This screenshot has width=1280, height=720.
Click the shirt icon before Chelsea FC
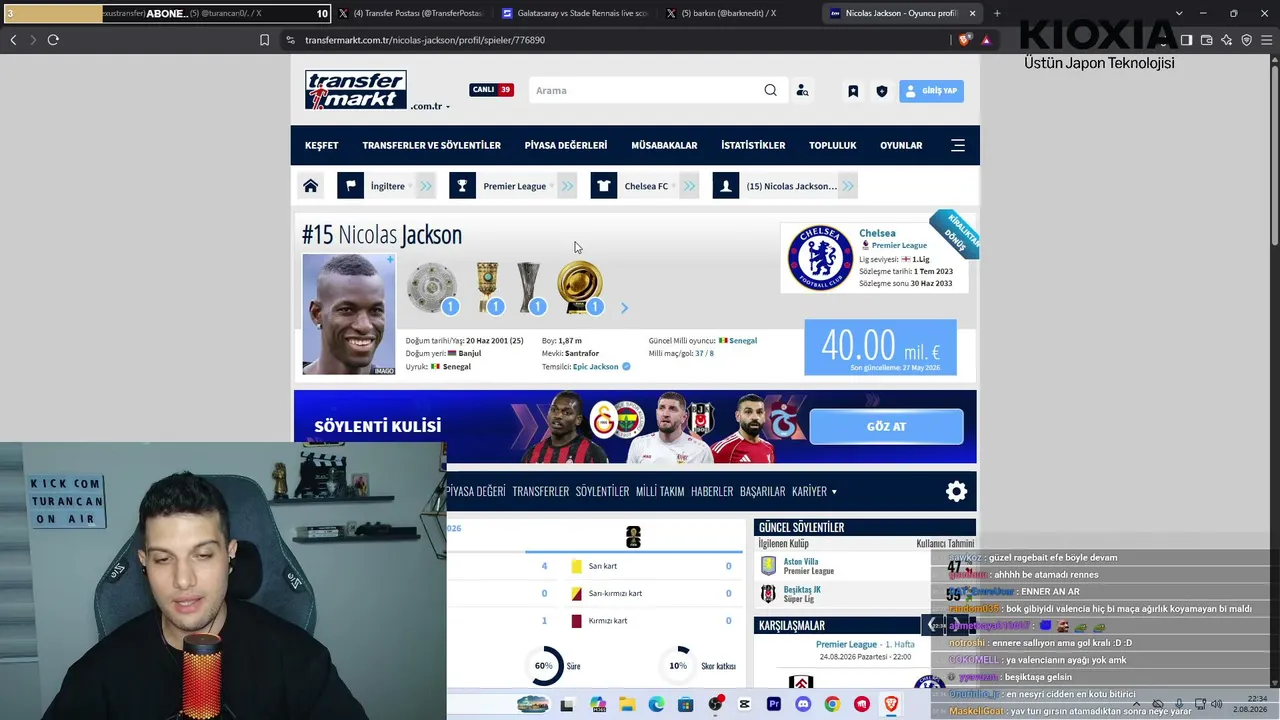(x=604, y=186)
